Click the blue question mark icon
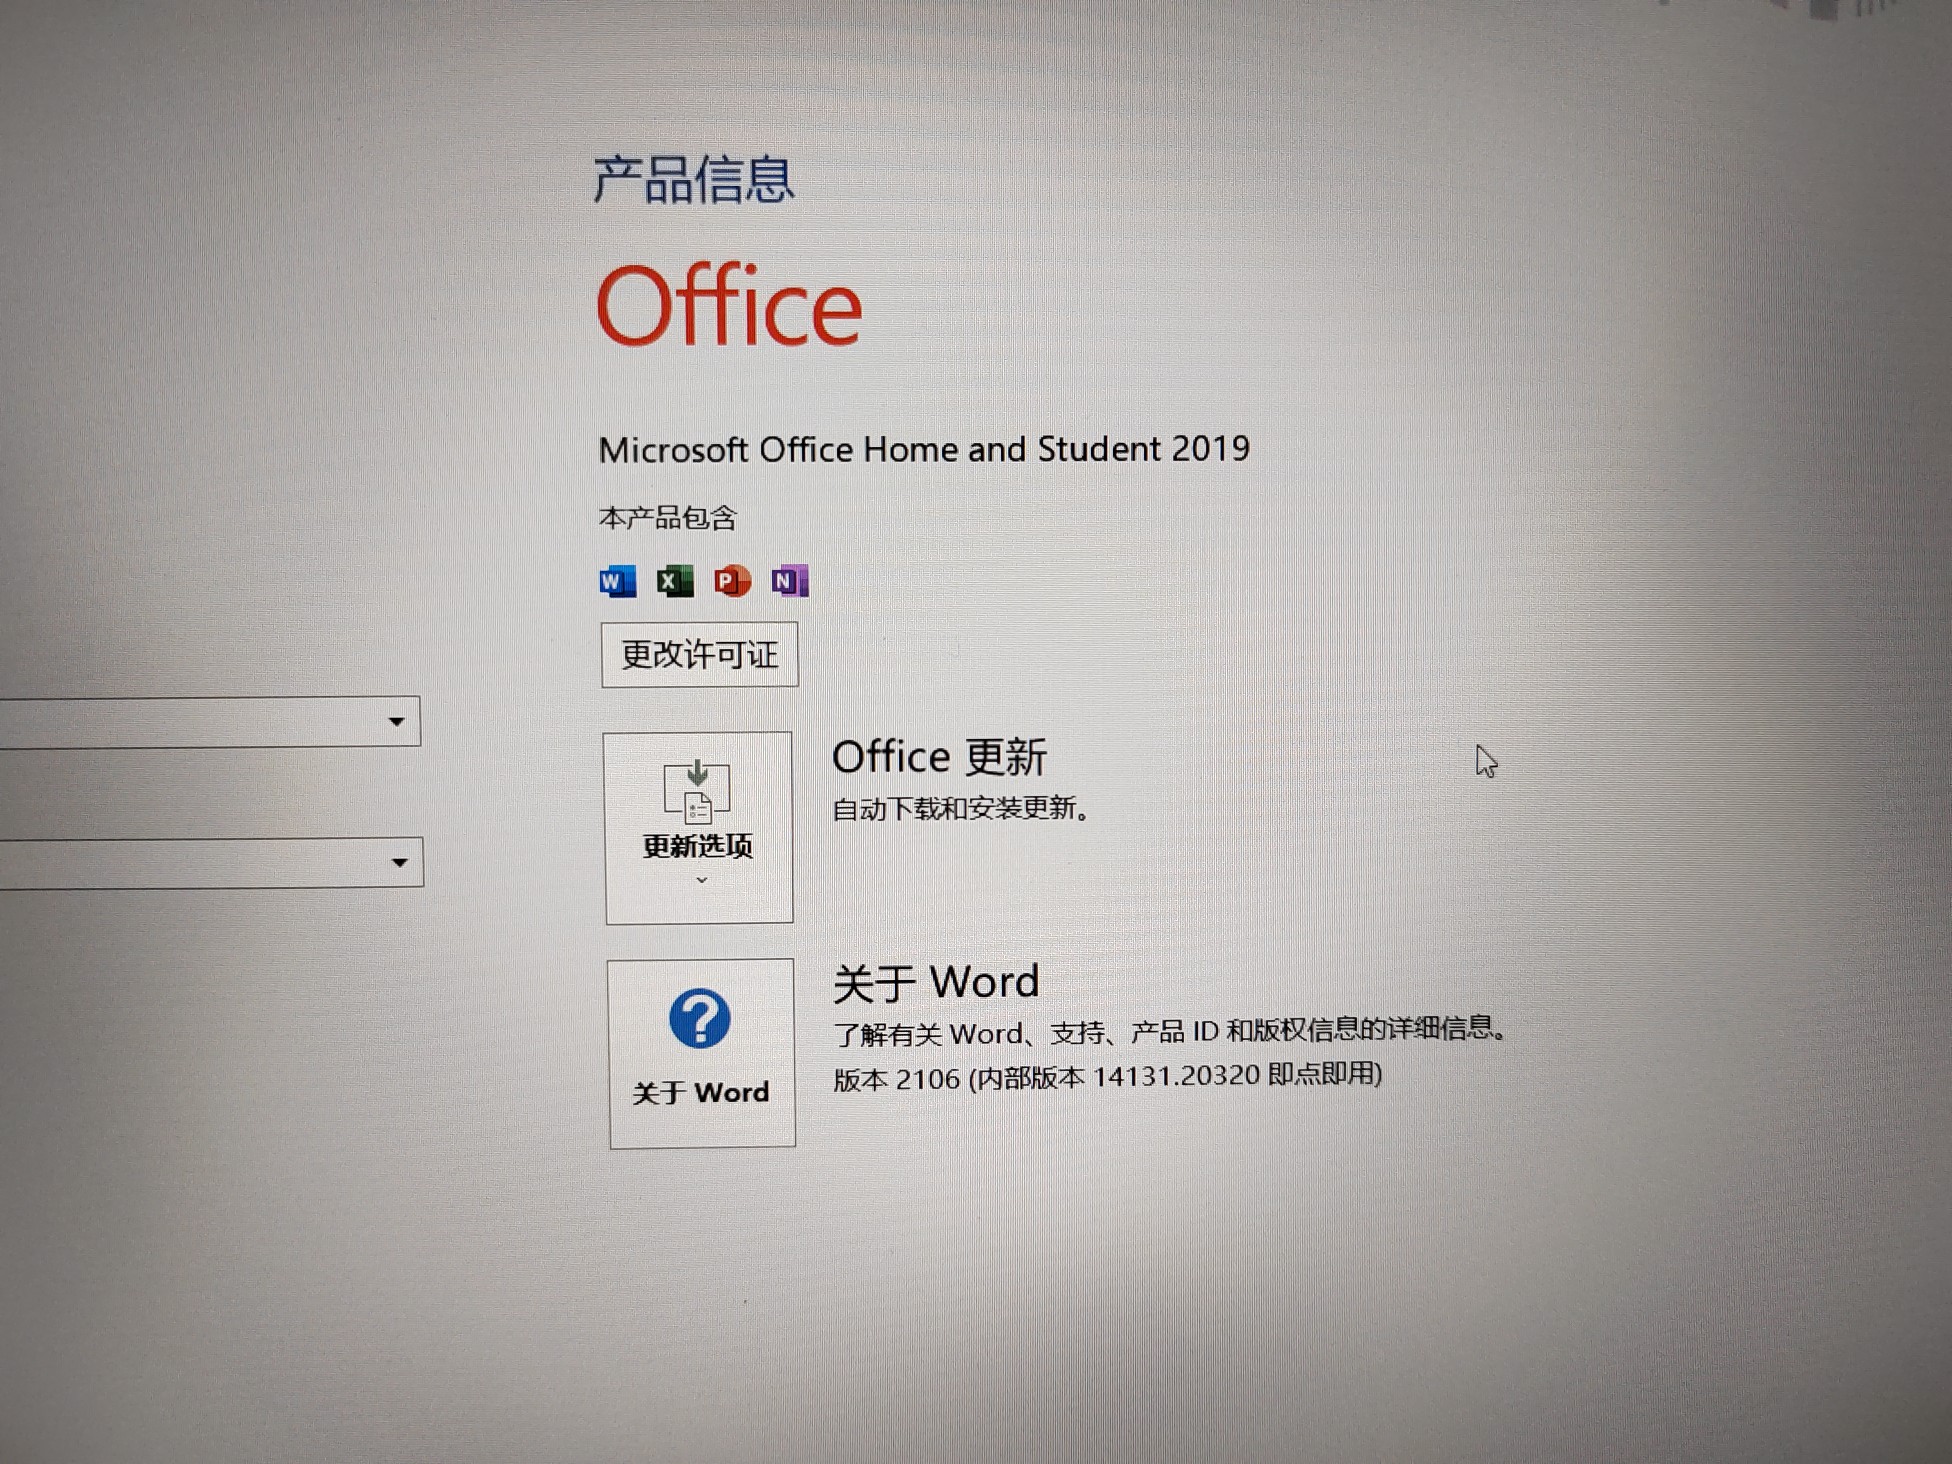This screenshot has height=1464, width=1952. pos(699,1018)
